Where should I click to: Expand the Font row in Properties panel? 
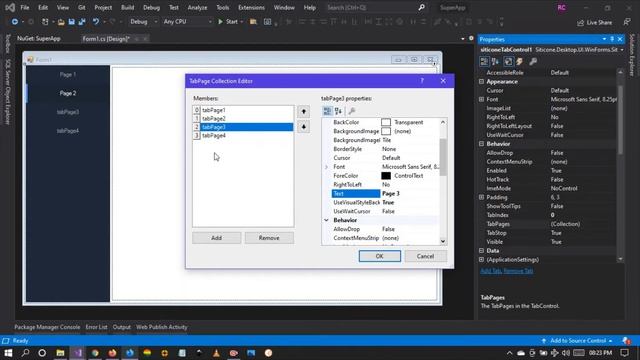coord(481,99)
